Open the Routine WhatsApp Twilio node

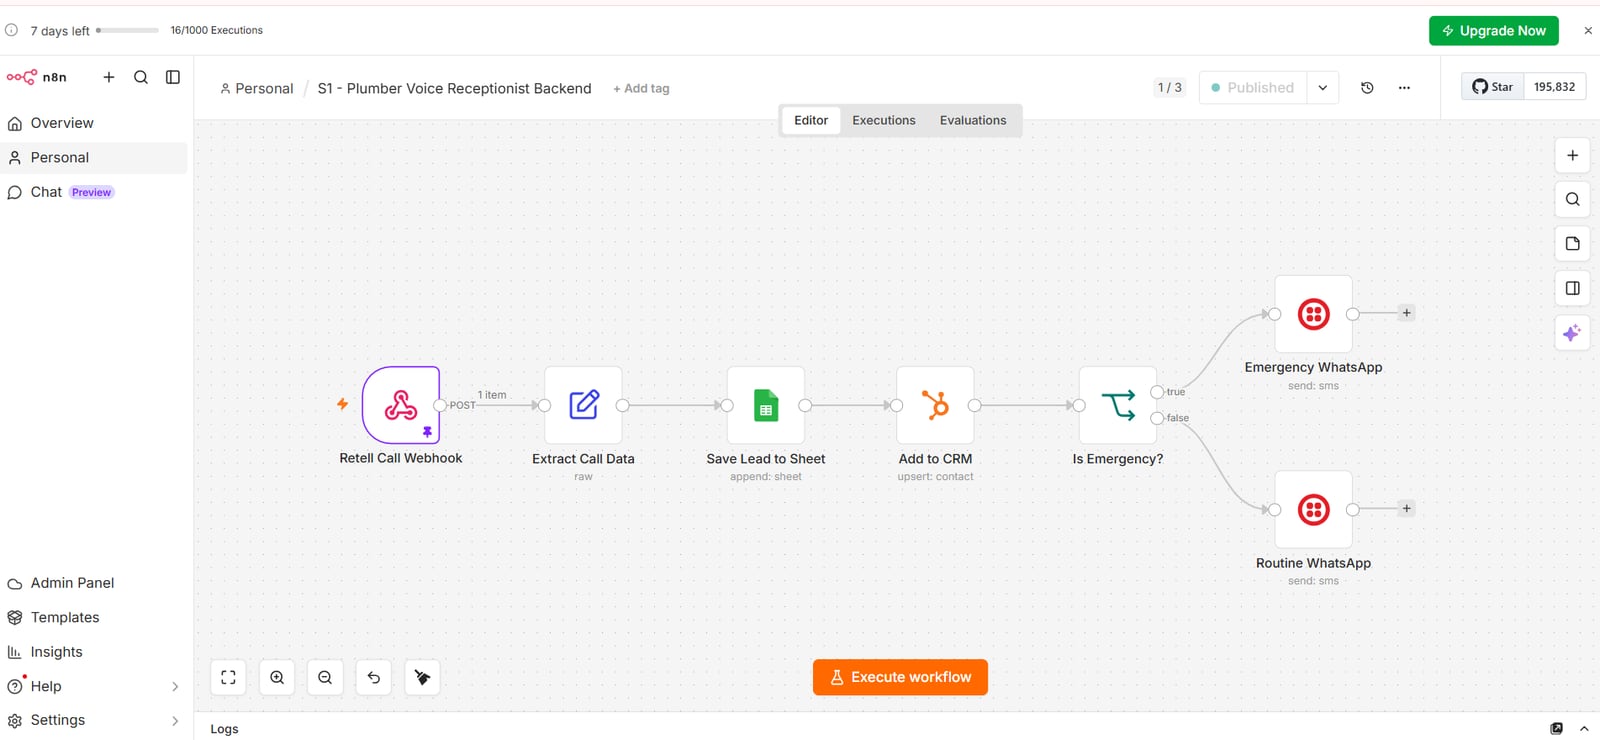click(x=1313, y=510)
